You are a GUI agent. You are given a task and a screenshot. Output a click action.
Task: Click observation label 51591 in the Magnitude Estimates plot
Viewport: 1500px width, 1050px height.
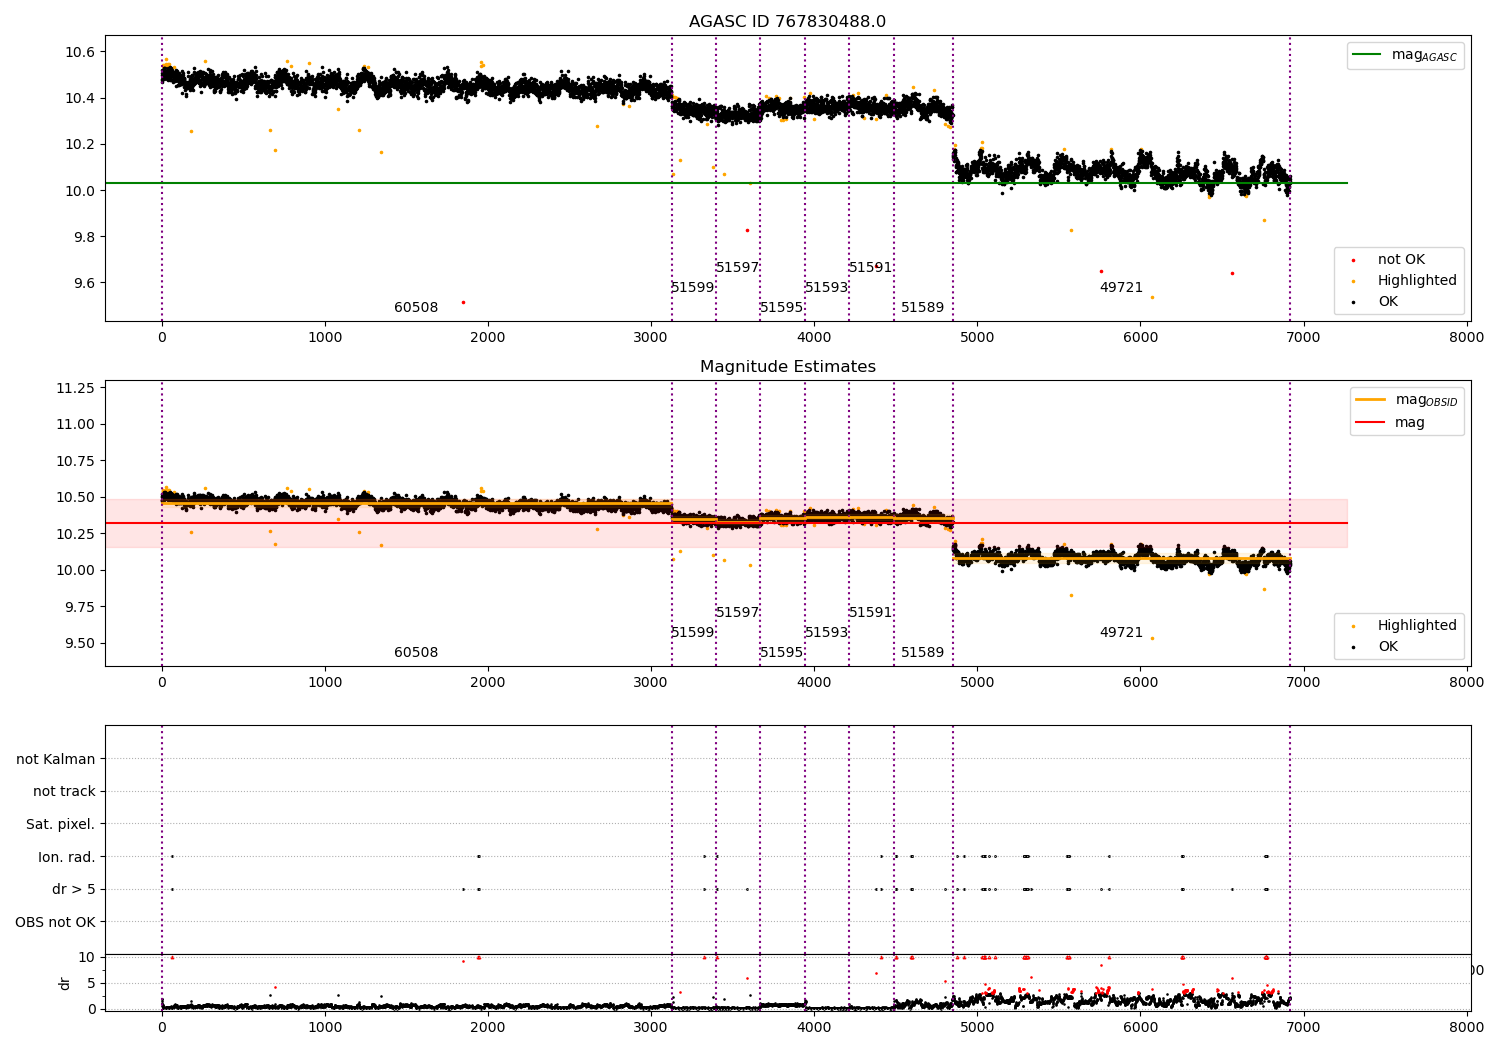(871, 613)
